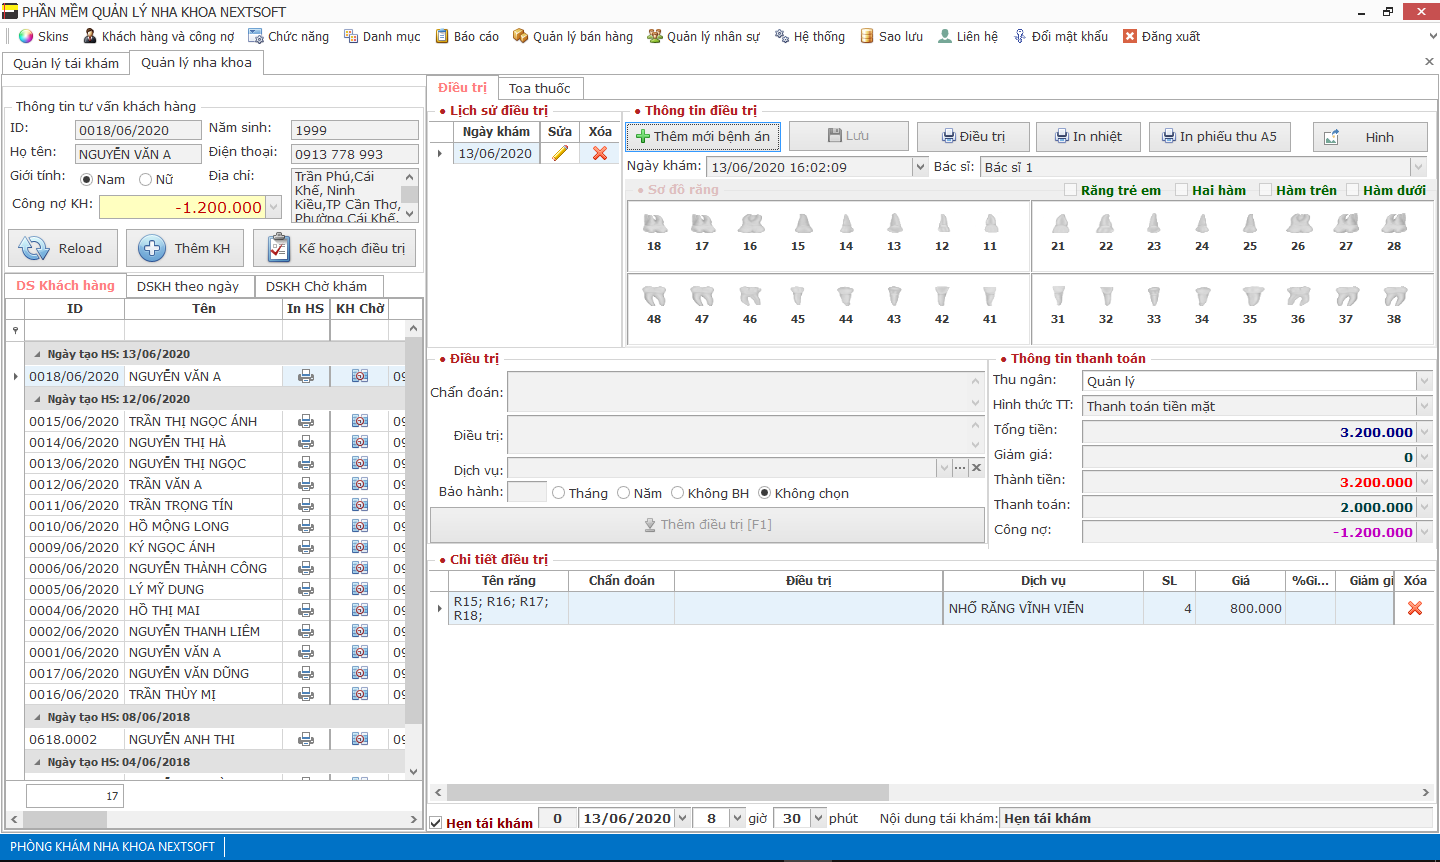Choose lower tooth 36 icon
This screenshot has width=1440, height=862.
tap(1298, 296)
